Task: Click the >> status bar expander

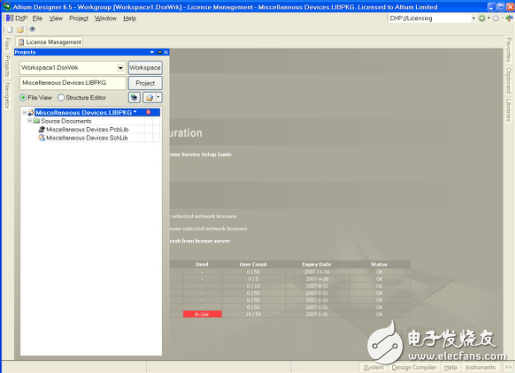Action: point(508,367)
